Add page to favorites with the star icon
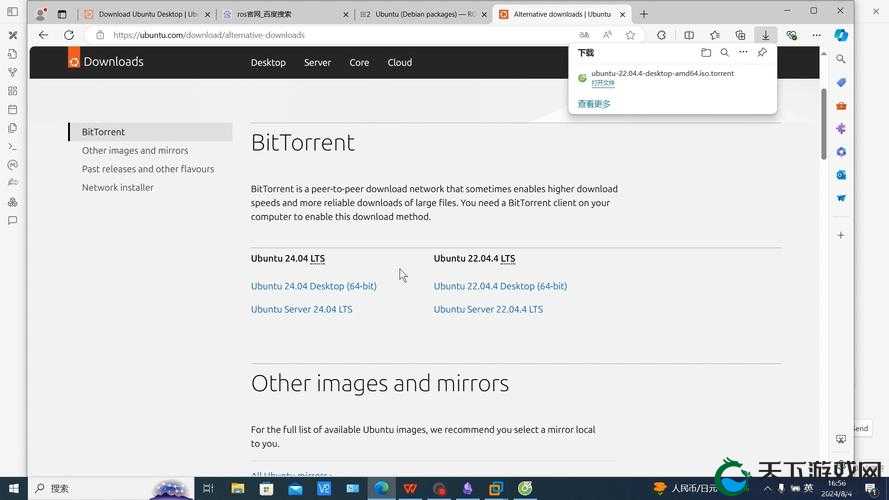This screenshot has height=500, width=889. coord(630,35)
